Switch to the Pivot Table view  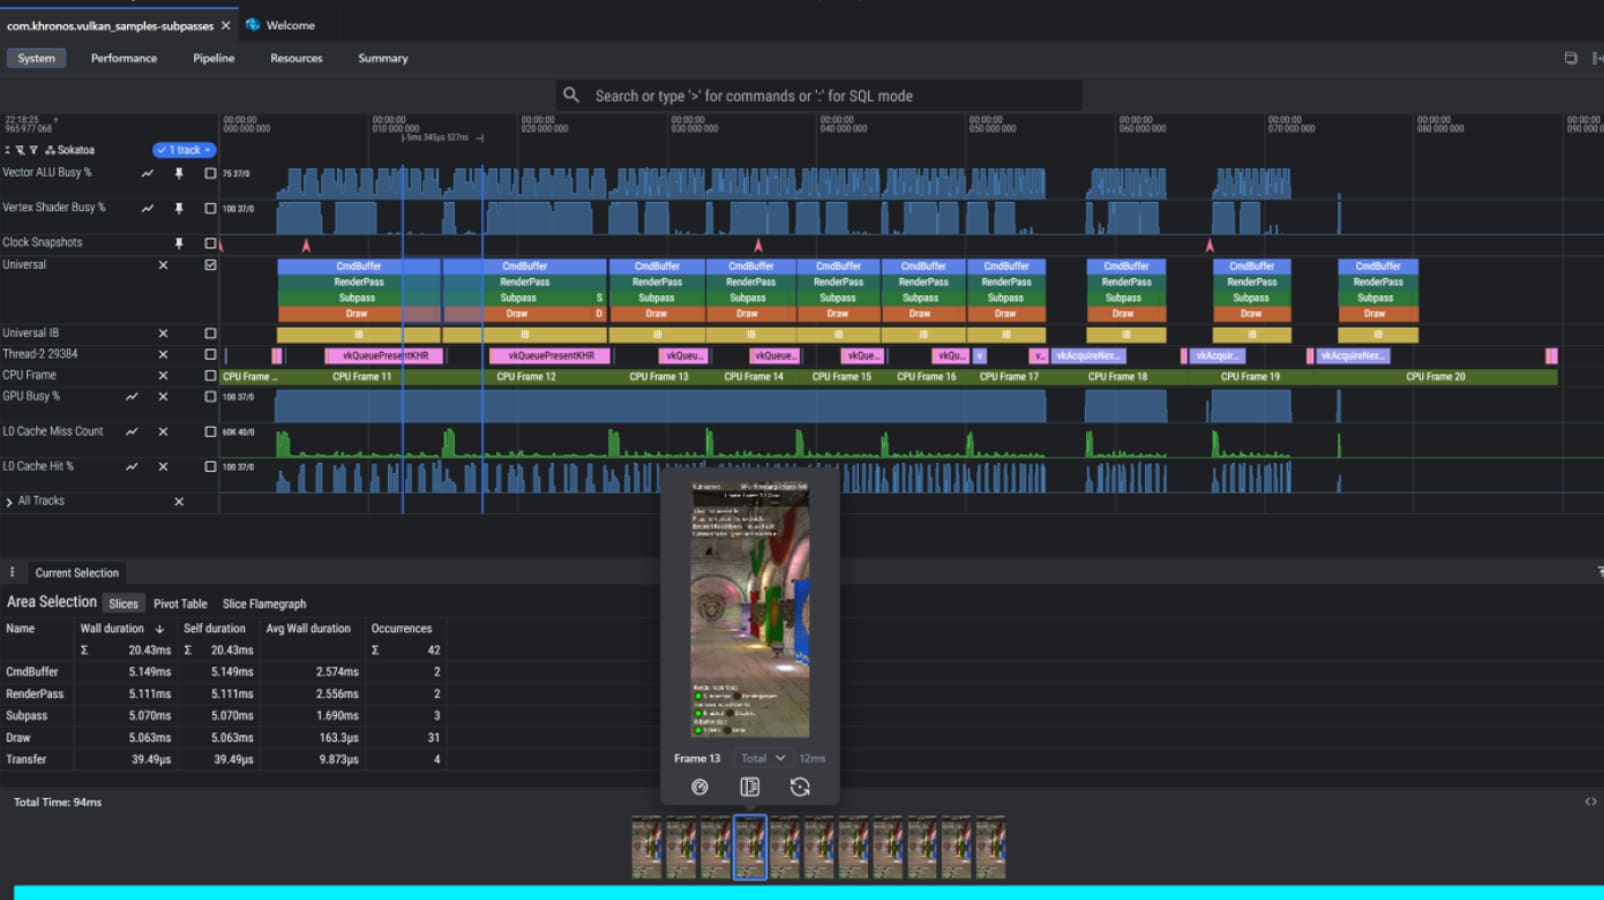[181, 603]
